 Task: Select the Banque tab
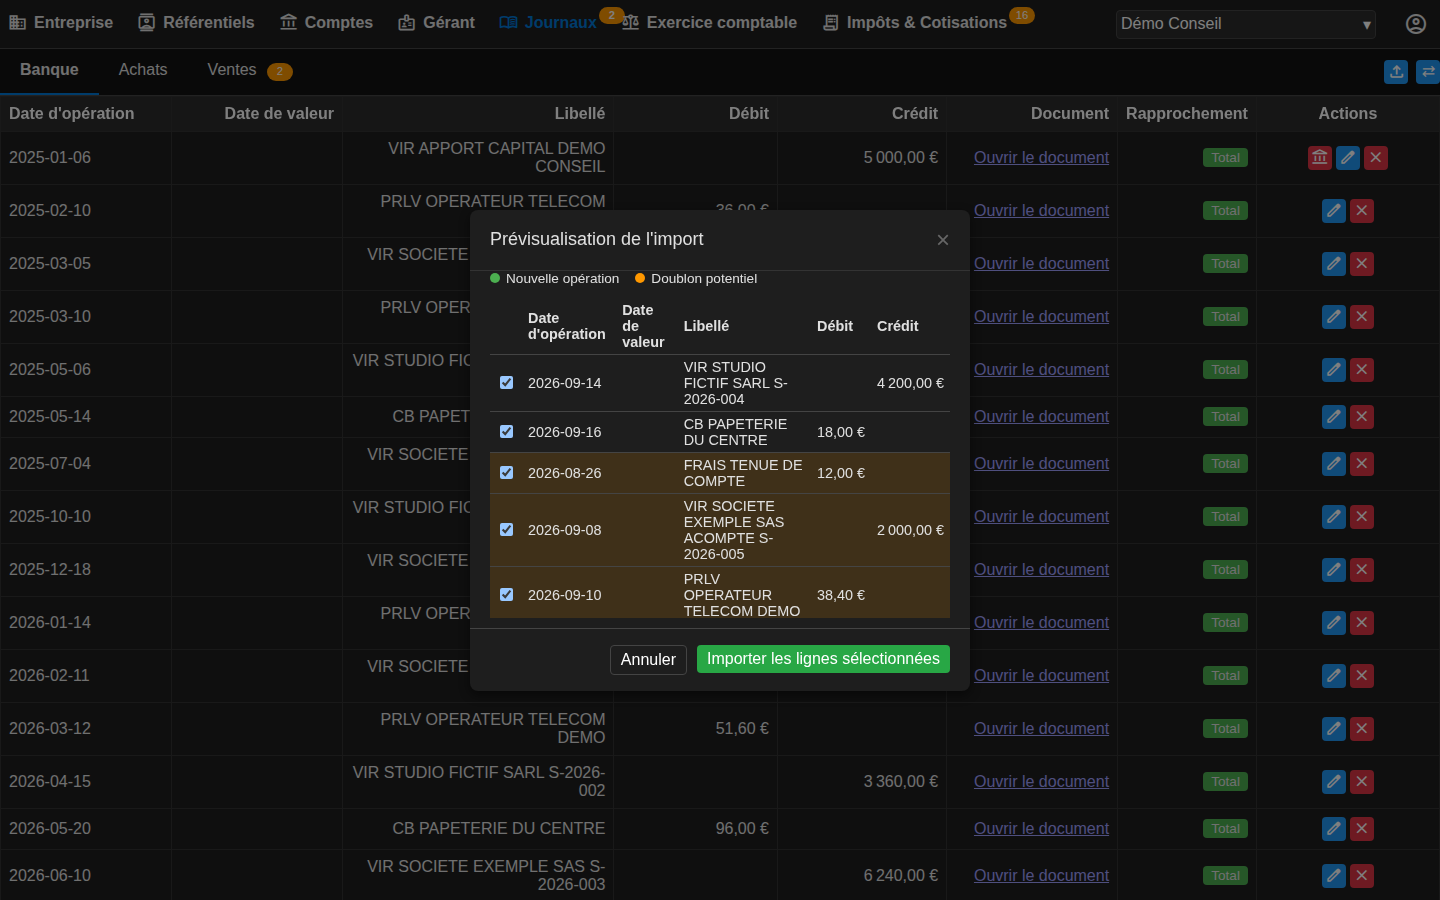[49, 70]
